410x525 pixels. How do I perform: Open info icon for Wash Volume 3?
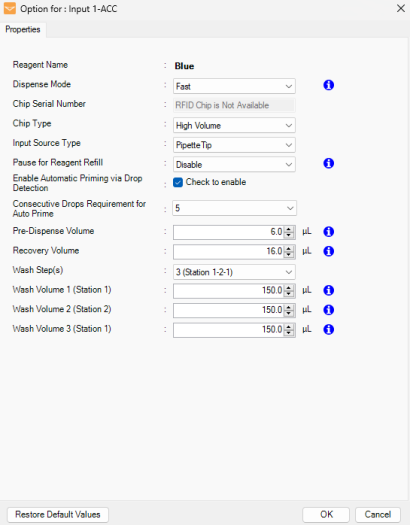[x=328, y=329]
